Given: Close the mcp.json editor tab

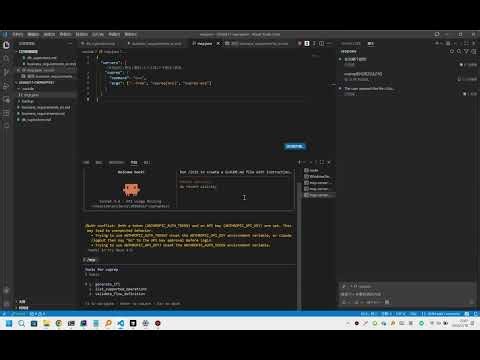Looking at the screenshot, I should 218,44.
